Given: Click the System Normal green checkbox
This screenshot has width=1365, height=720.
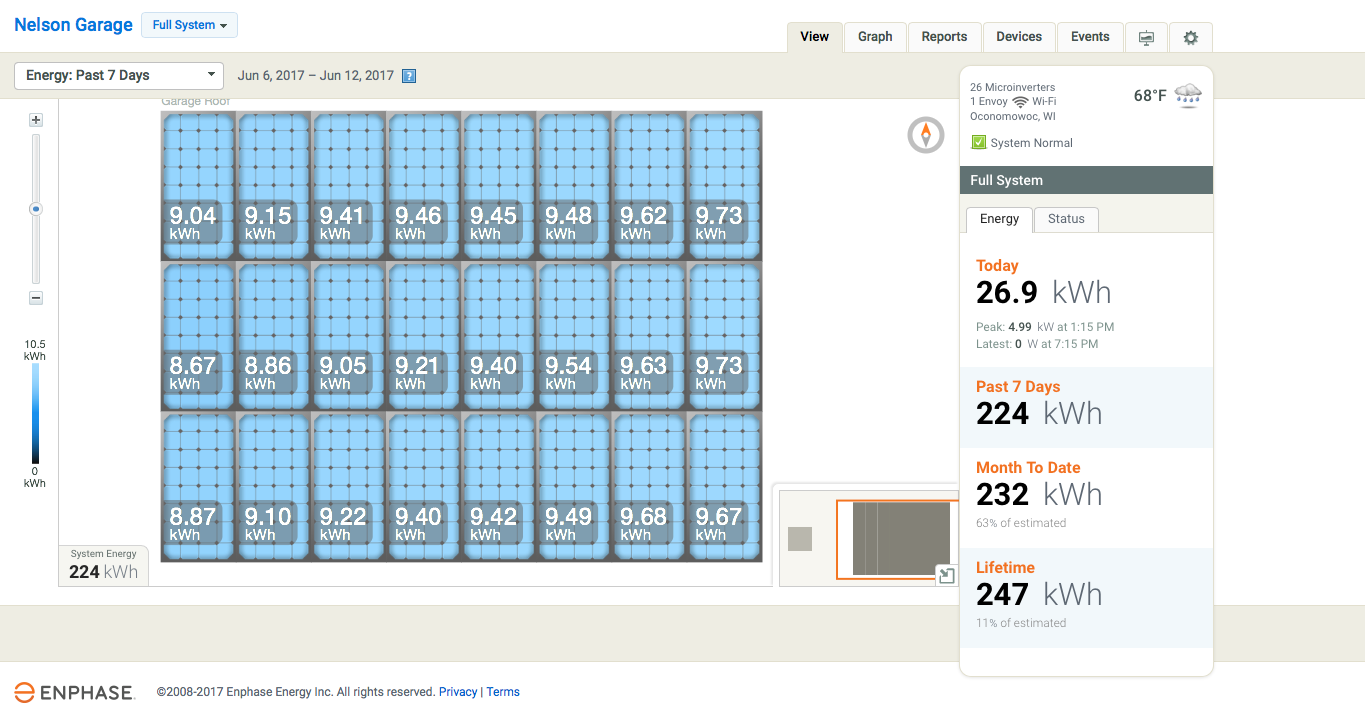Looking at the screenshot, I should [979, 143].
